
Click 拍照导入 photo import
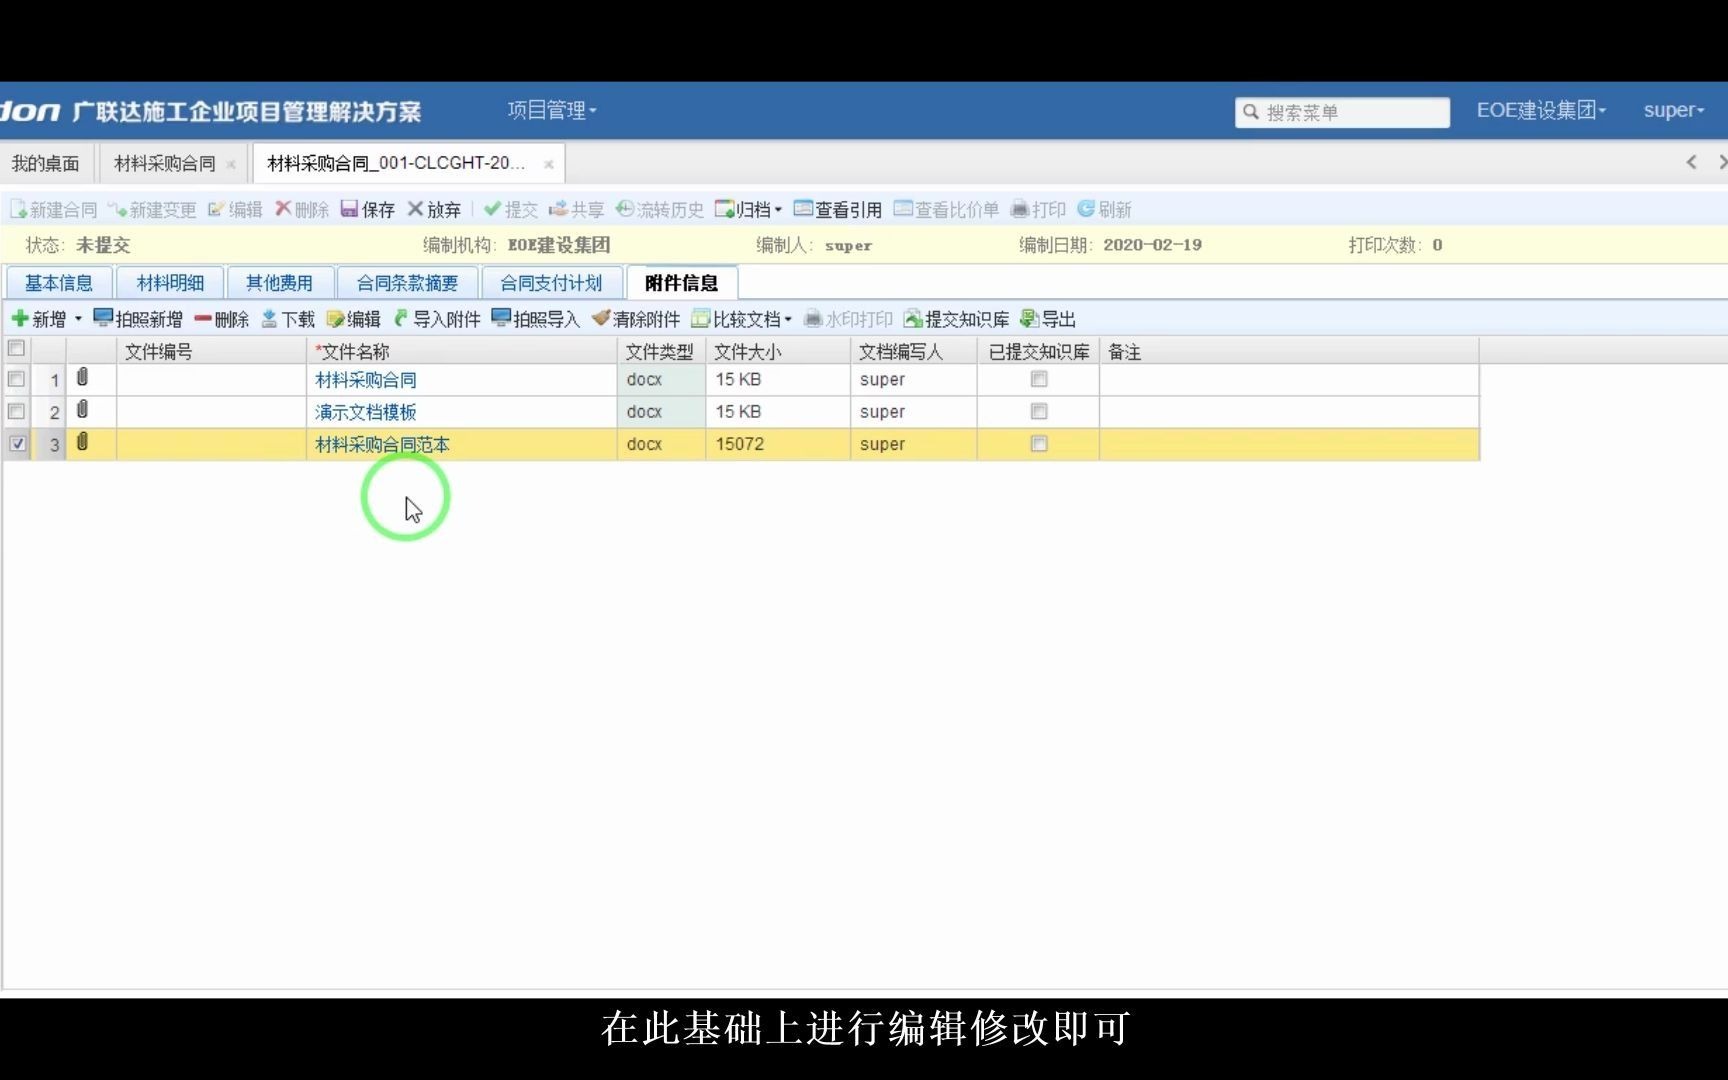[x=536, y=319]
